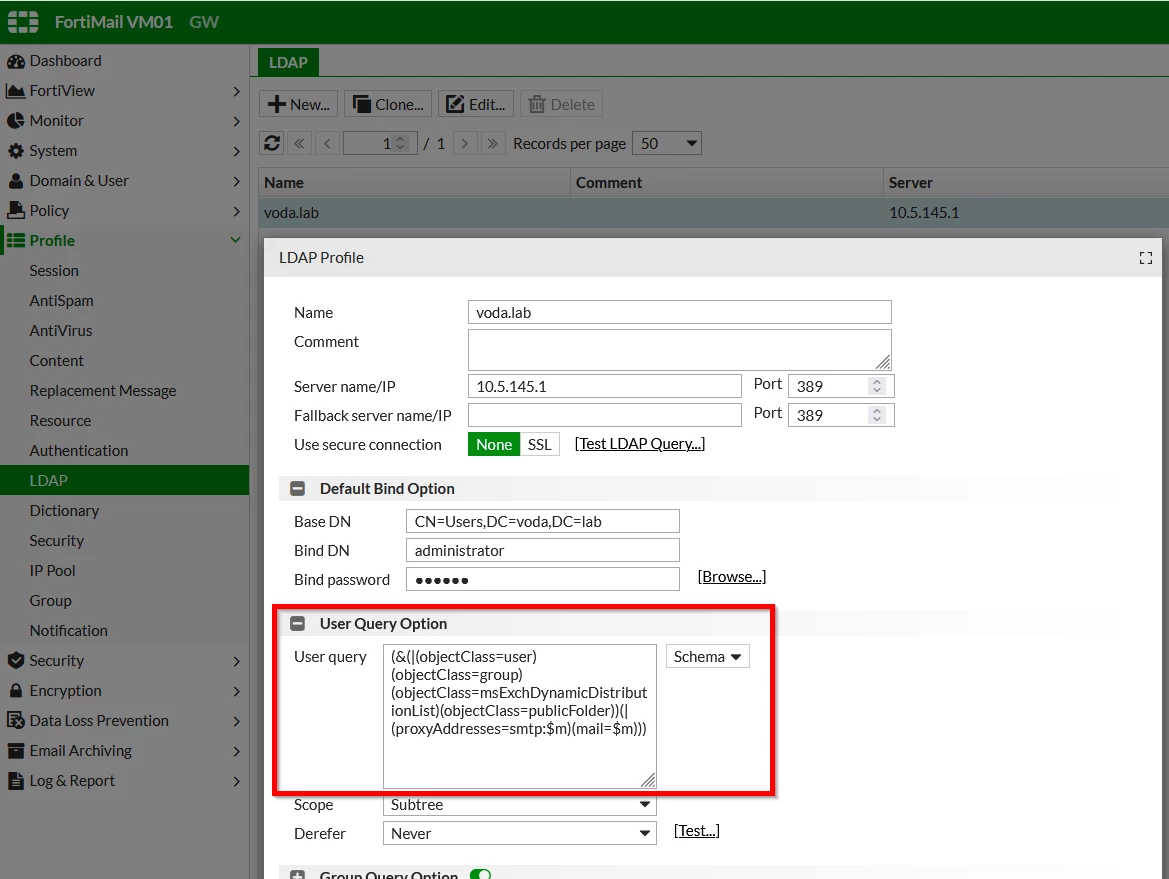Toggle the Group Query Option switch

(x=481, y=875)
